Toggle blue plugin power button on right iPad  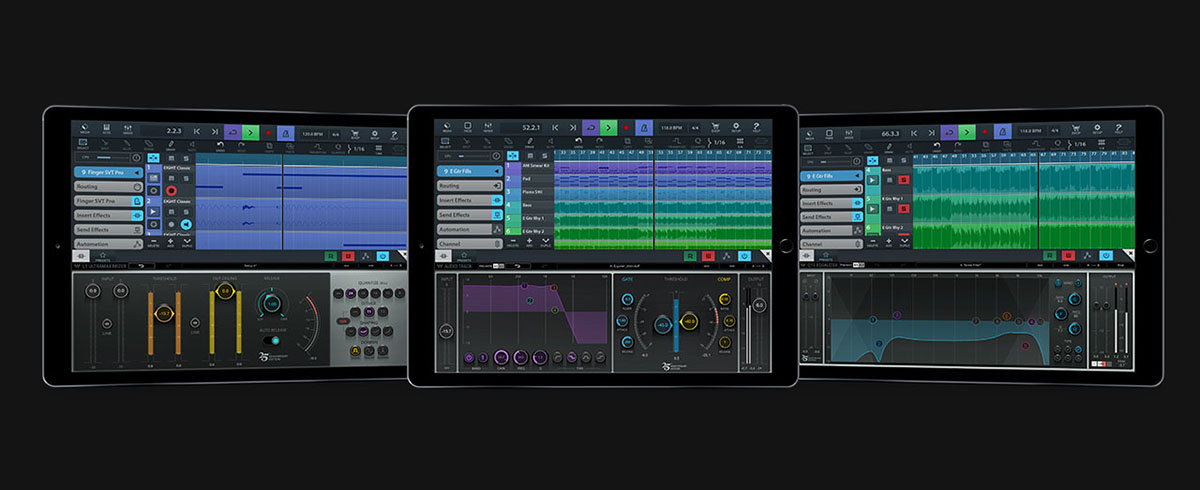(x=1106, y=255)
